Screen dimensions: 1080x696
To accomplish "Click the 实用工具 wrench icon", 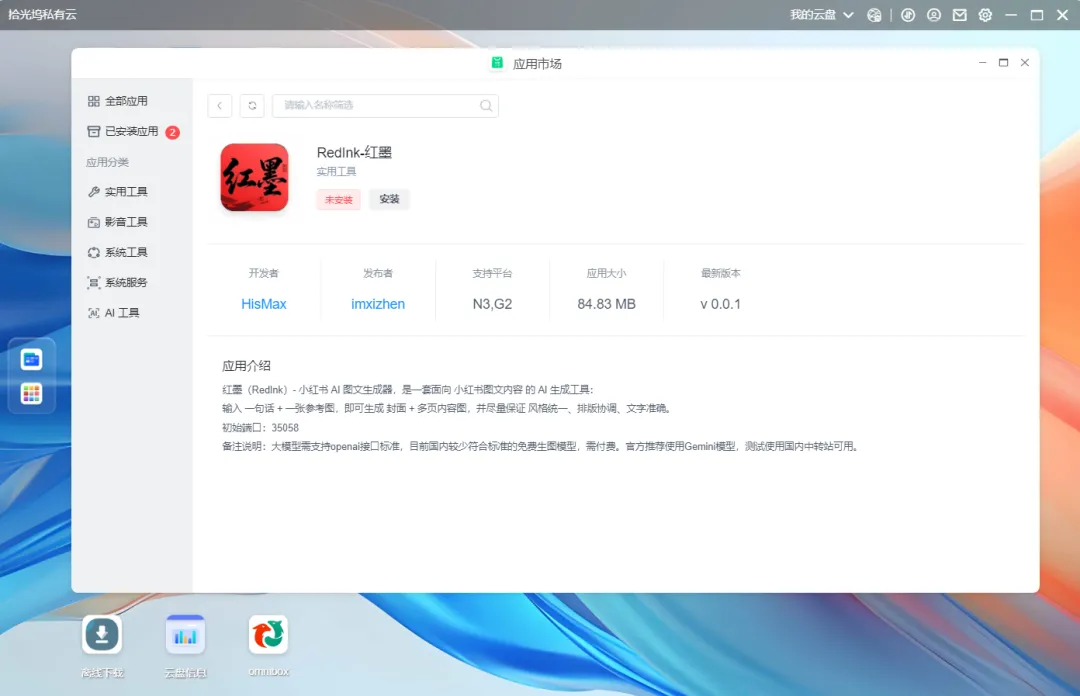I will tap(94, 192).
